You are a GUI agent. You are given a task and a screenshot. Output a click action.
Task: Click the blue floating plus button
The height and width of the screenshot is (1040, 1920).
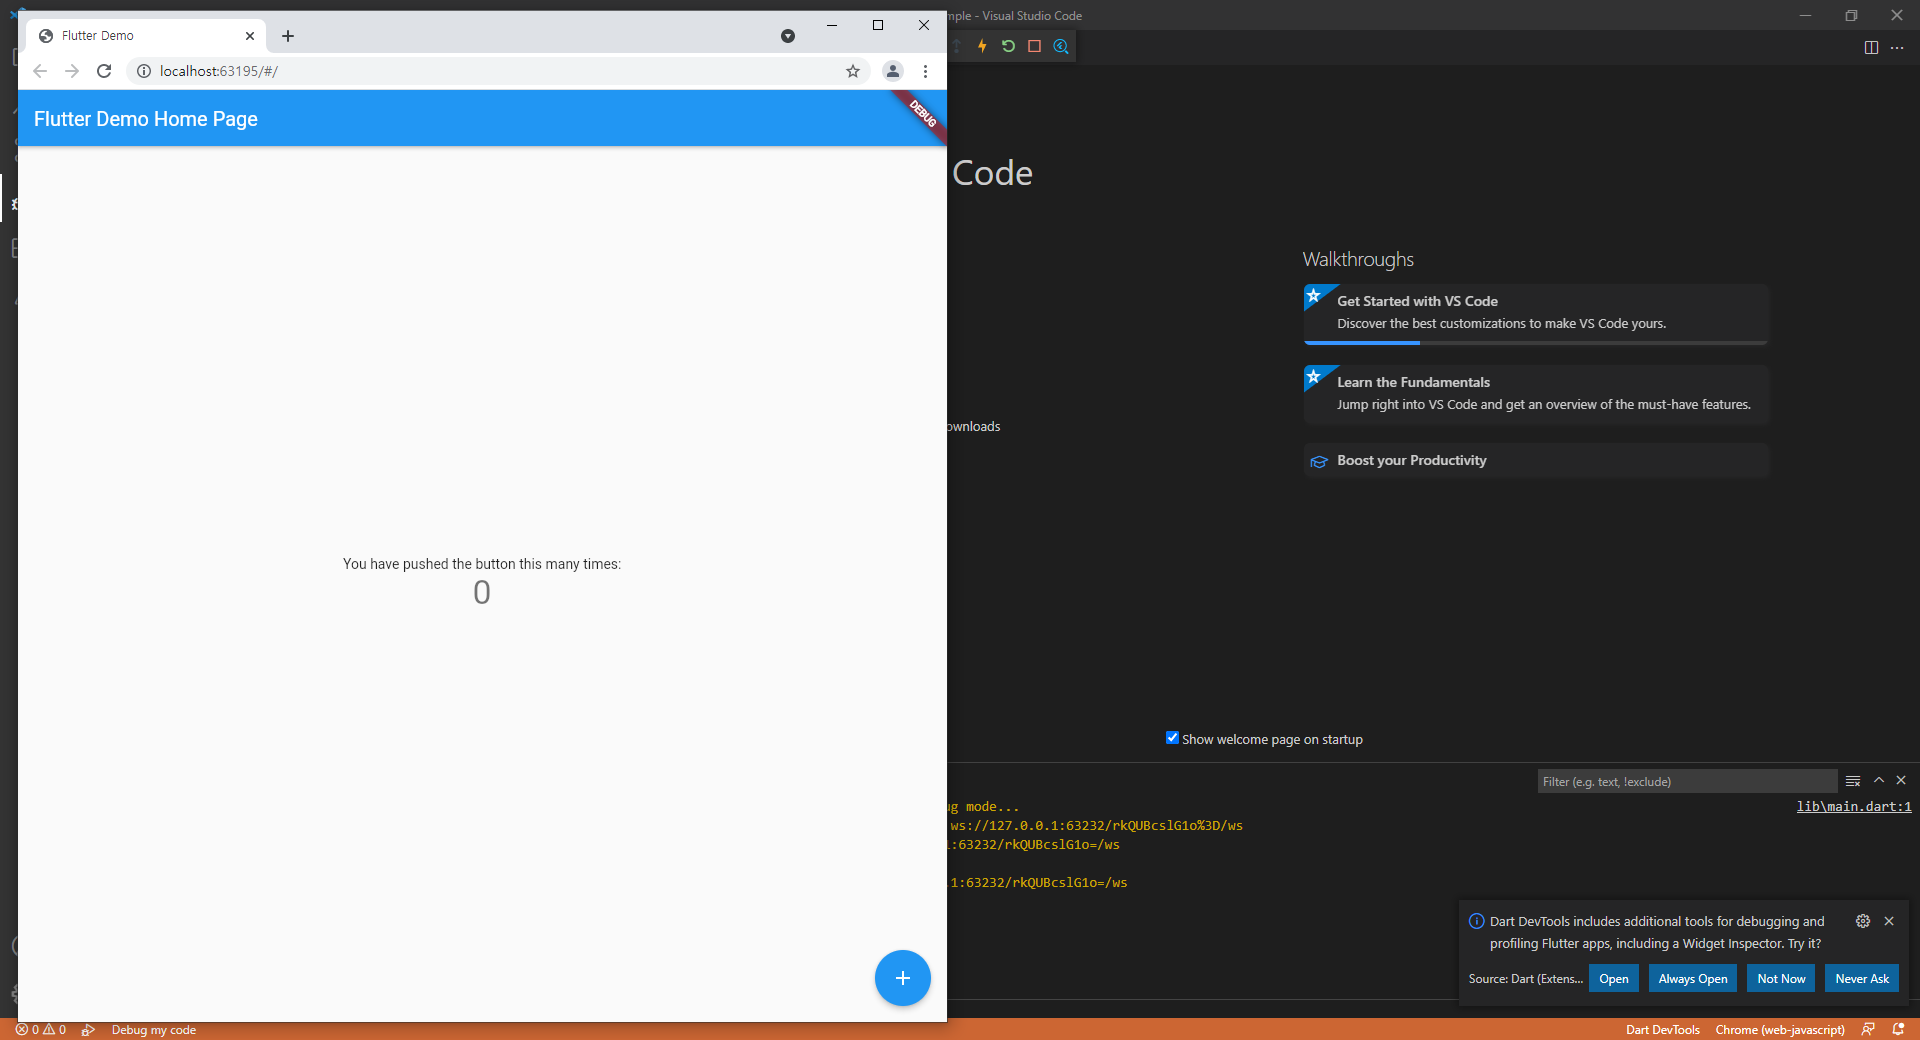pyautogui.click(x=902, y=978)
